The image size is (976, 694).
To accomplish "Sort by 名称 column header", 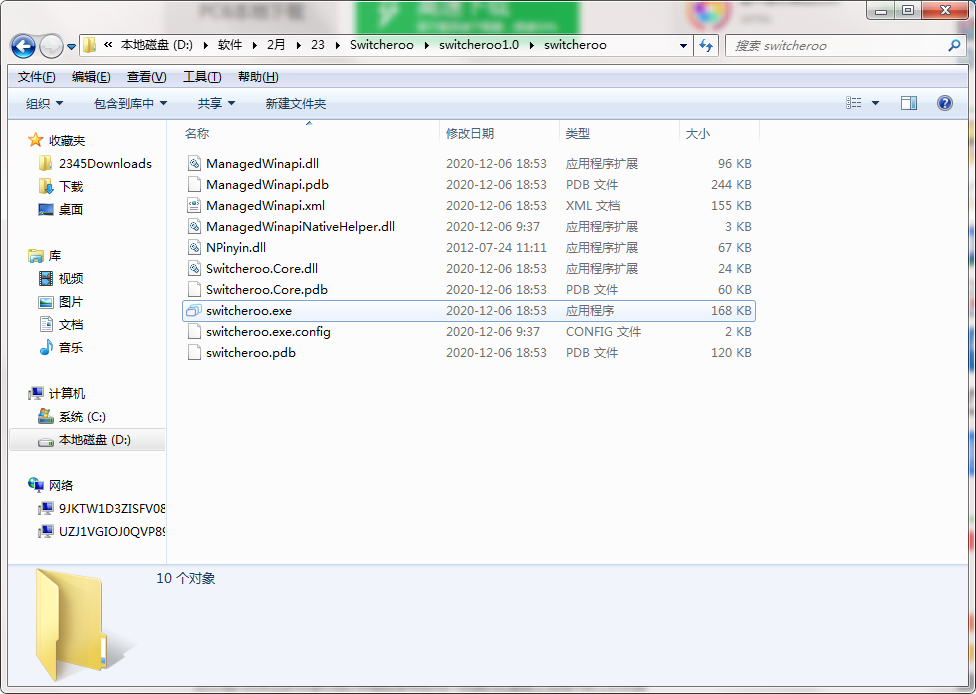I will click(197, 133).
